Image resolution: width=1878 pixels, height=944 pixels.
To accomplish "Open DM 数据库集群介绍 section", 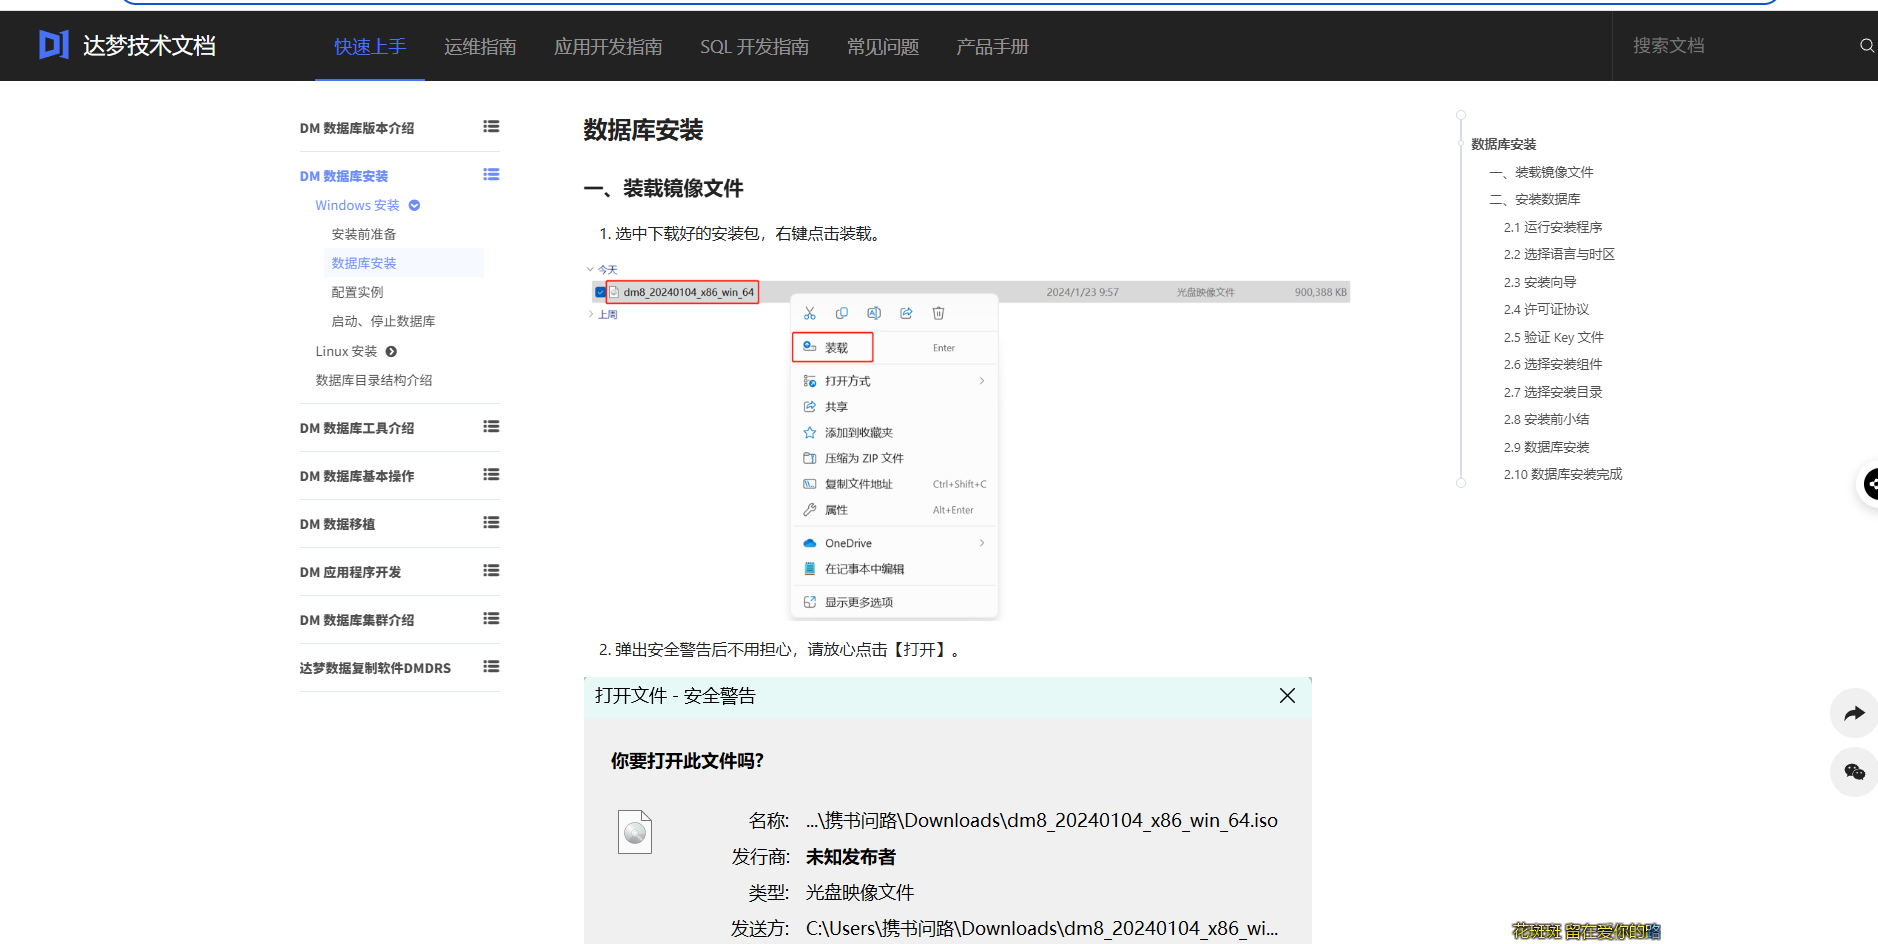I will click(x=357, y=620).
